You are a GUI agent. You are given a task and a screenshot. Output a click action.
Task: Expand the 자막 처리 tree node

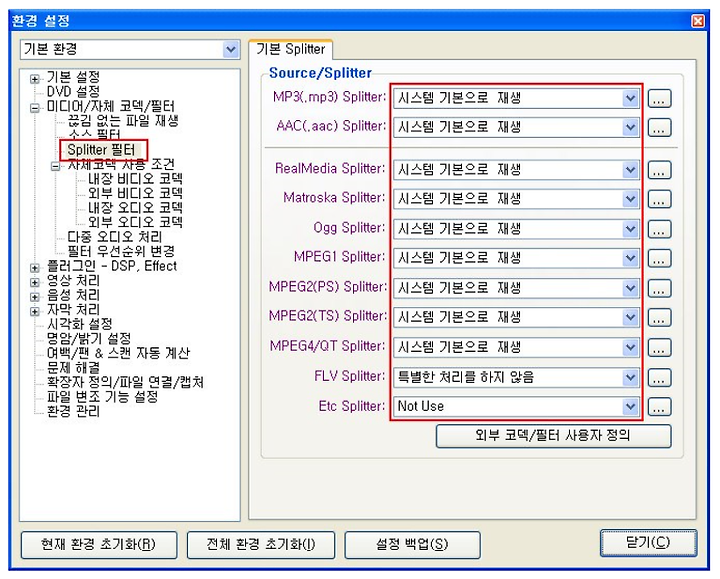(34, 311)
